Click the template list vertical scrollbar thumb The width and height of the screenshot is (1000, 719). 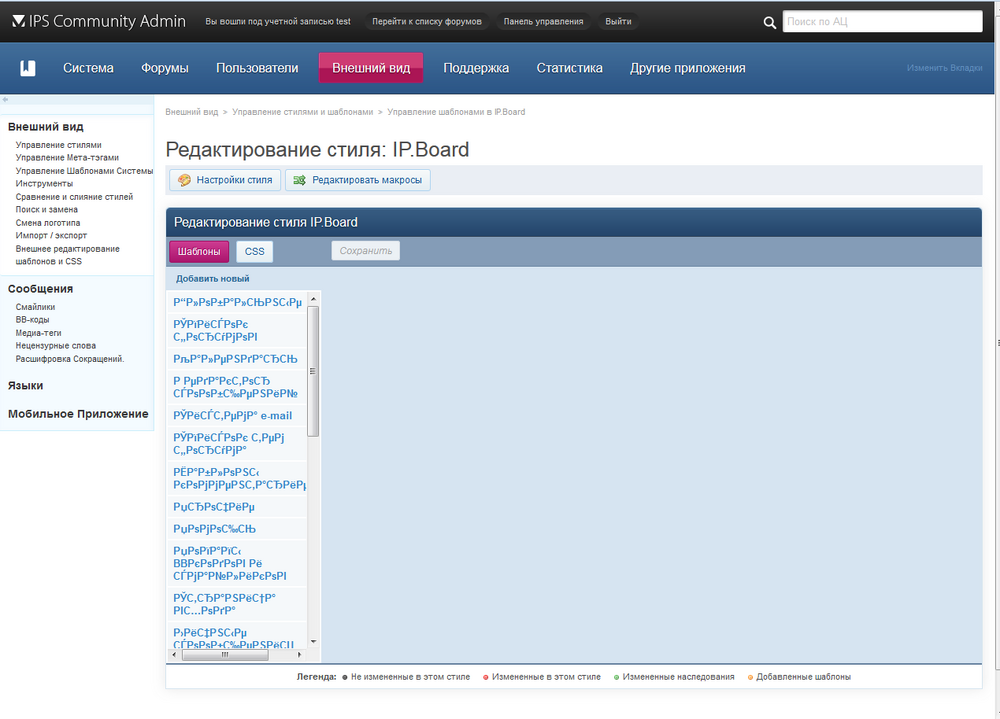point(313,370)
